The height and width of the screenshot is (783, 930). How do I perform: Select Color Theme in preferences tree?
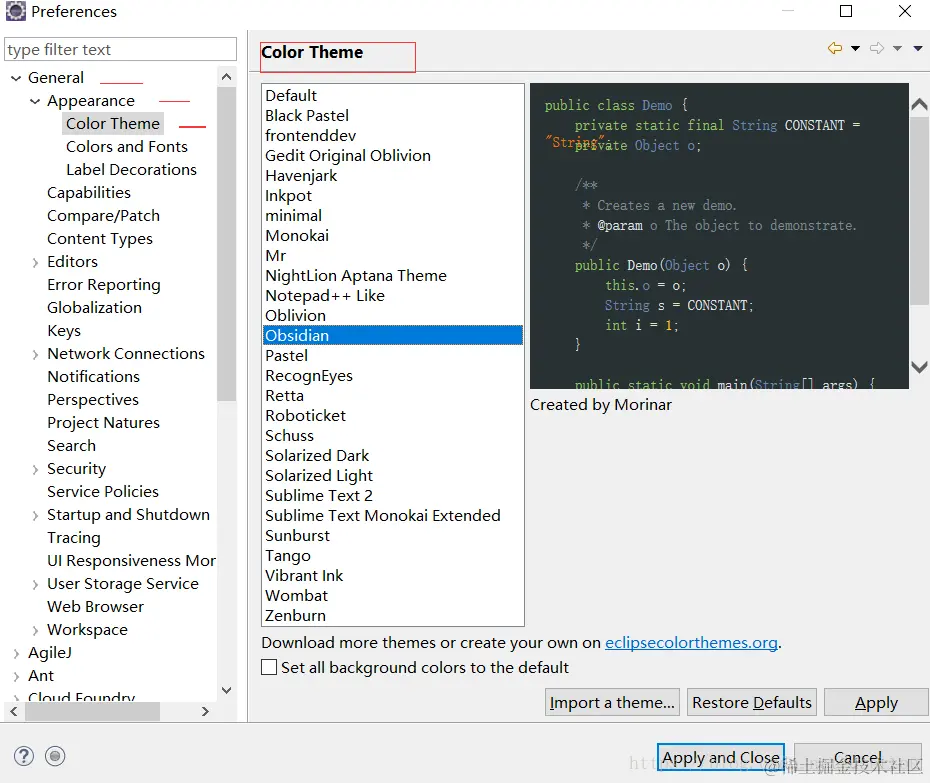click(x=113, y=123)
